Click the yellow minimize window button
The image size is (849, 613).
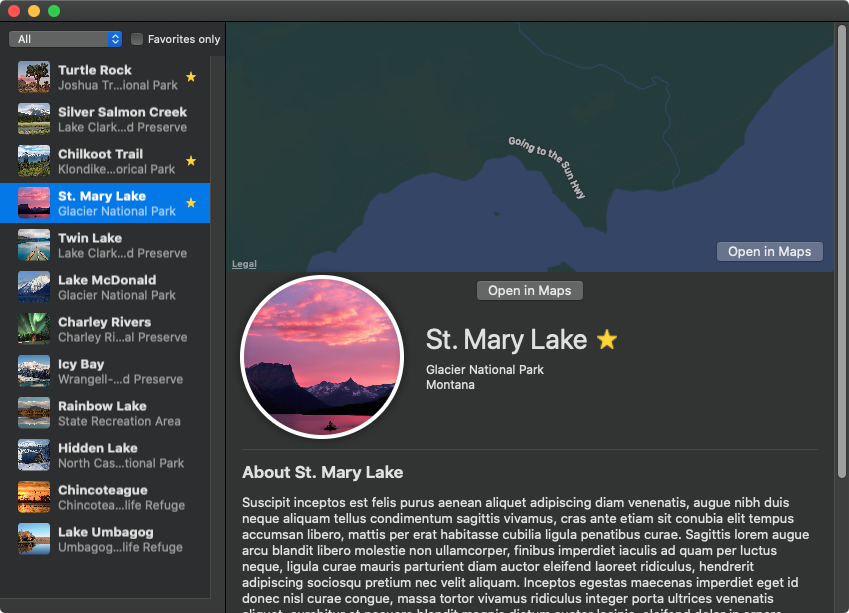click(x=34, y=11)
